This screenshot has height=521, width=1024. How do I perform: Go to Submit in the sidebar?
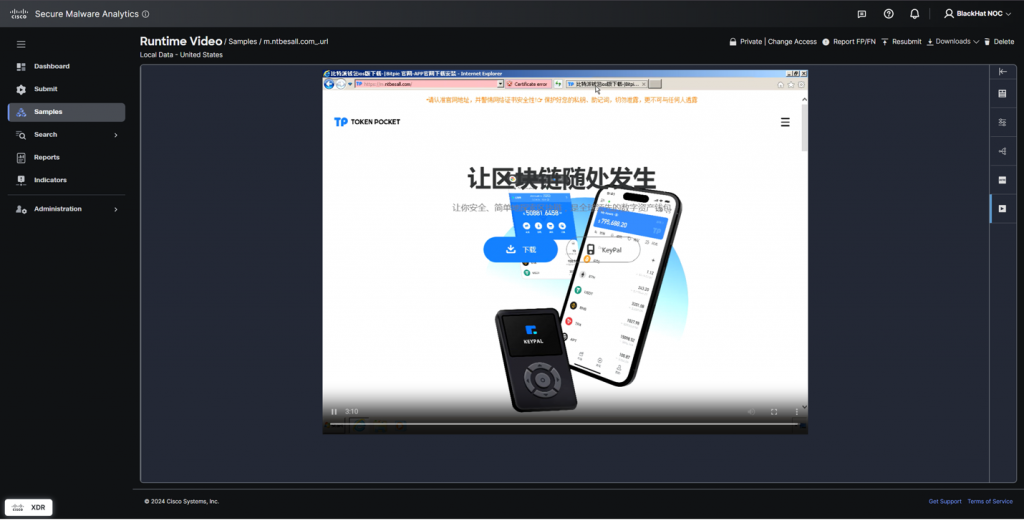[46, 89]
